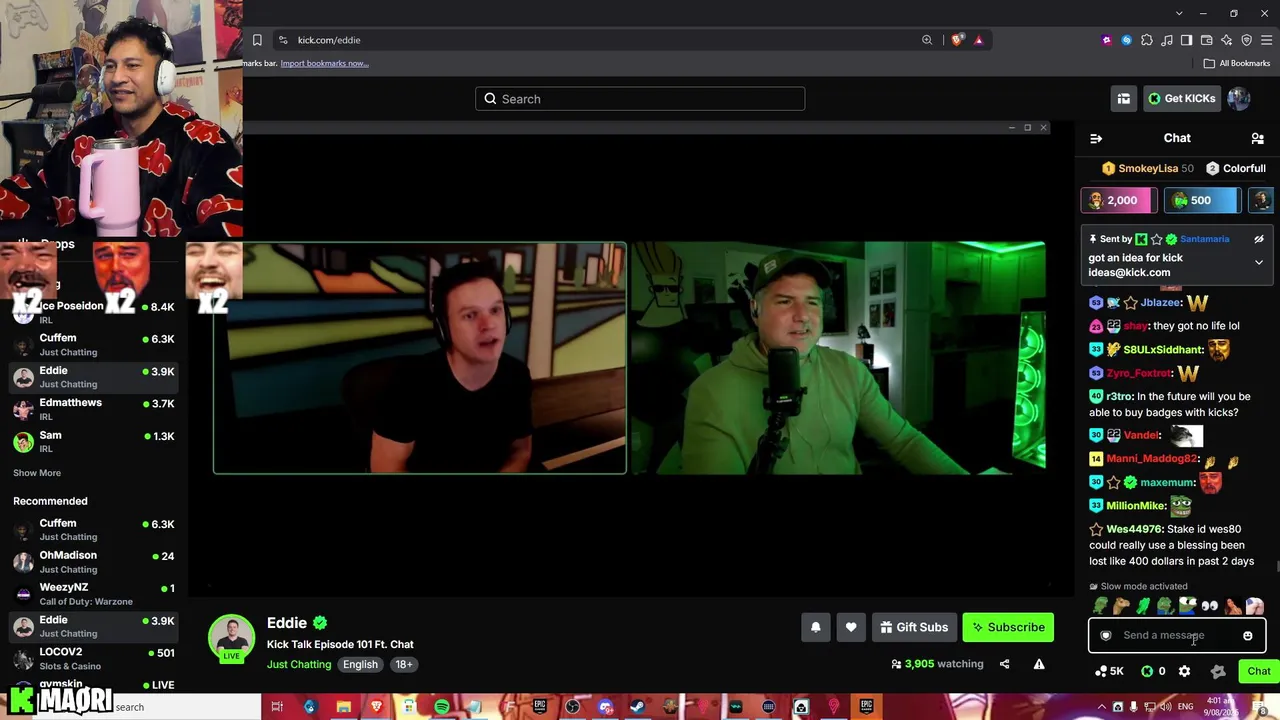The image size is (1280, 720).
Task: Click the Subscribe button
Action: click(1008, 627)
